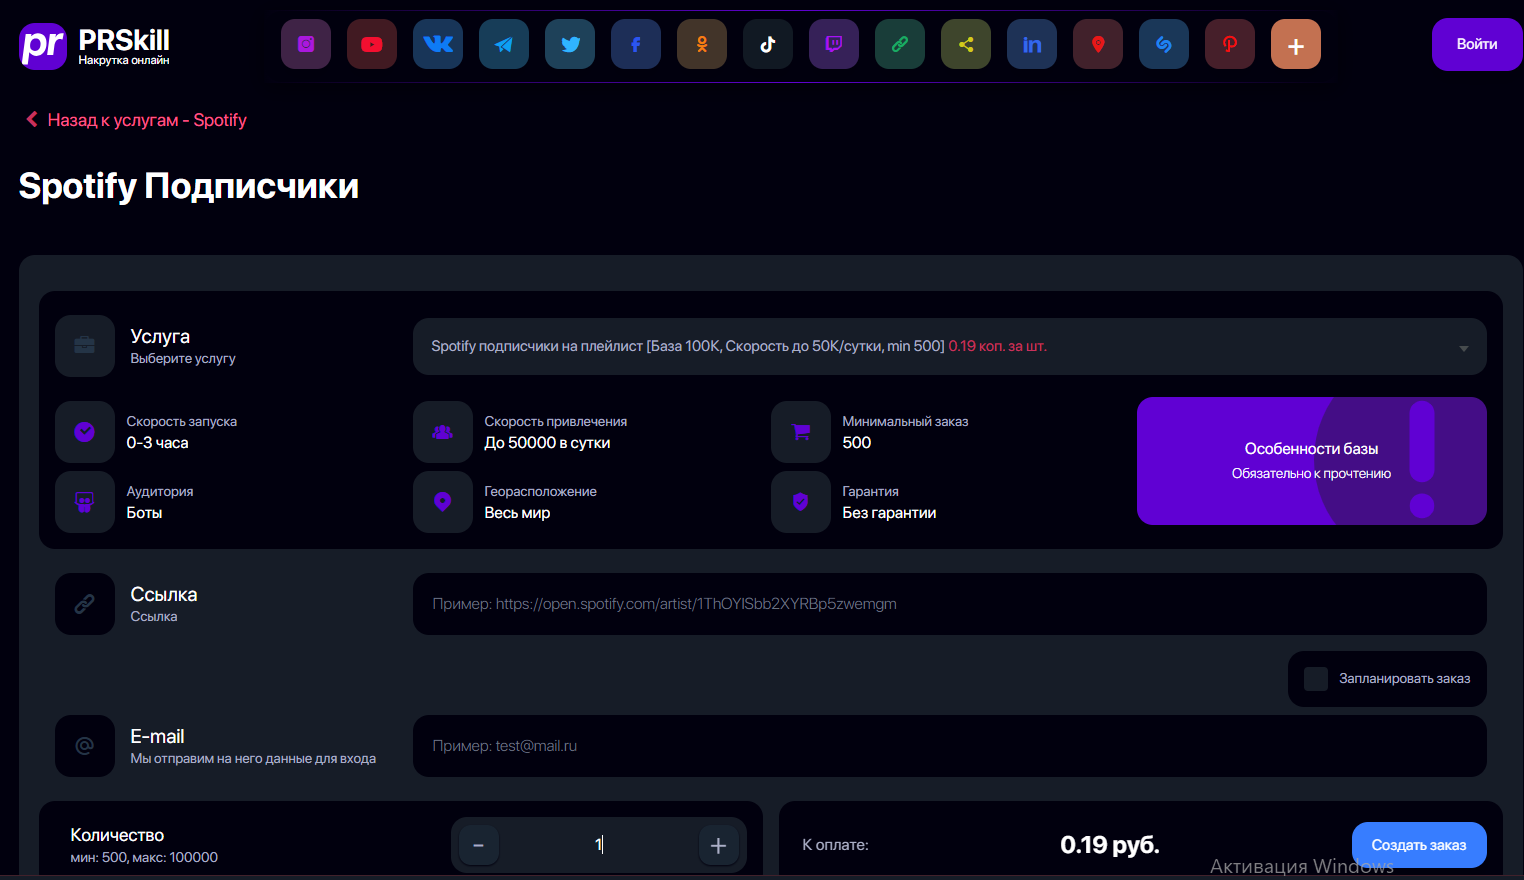The height and width of the screenshot is (880, 1524).
Task: Click the 0.19 руб. payment total
Action: click(x=1110, y=845)
